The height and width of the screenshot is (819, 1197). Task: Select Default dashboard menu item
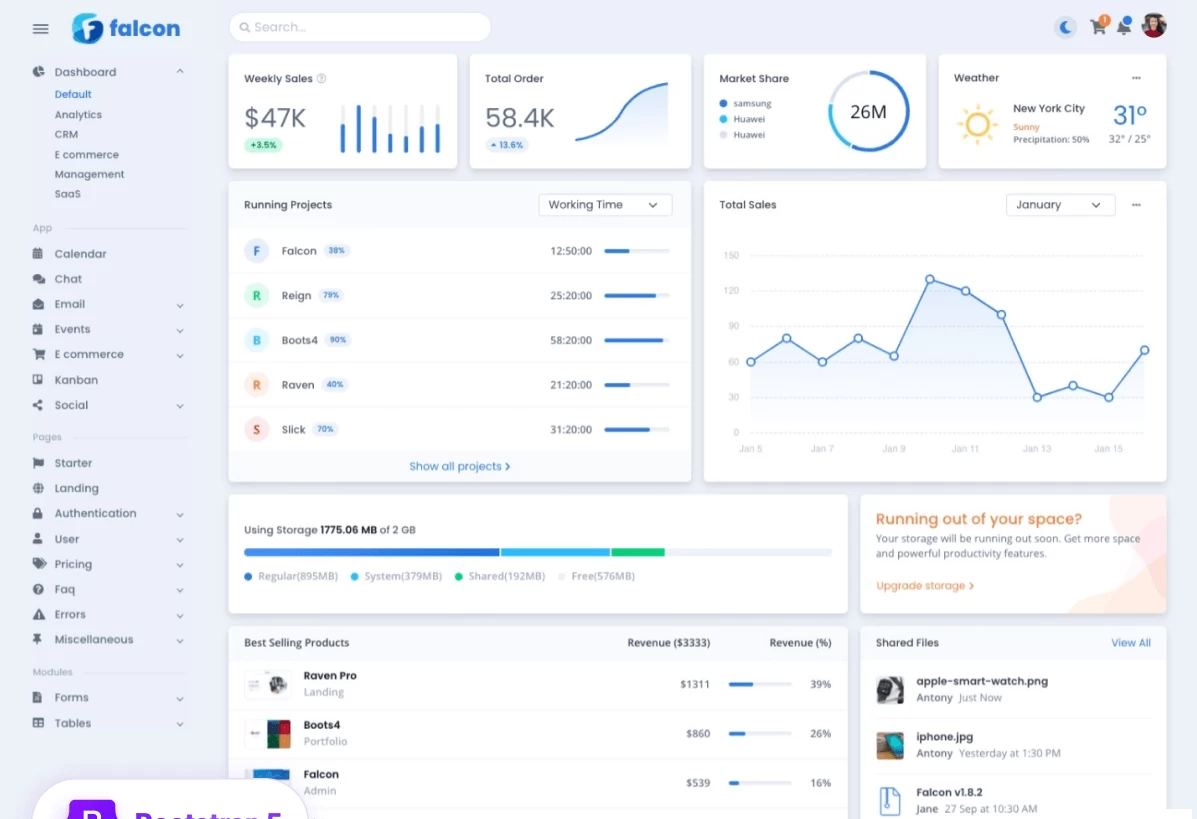pos(73,94)
